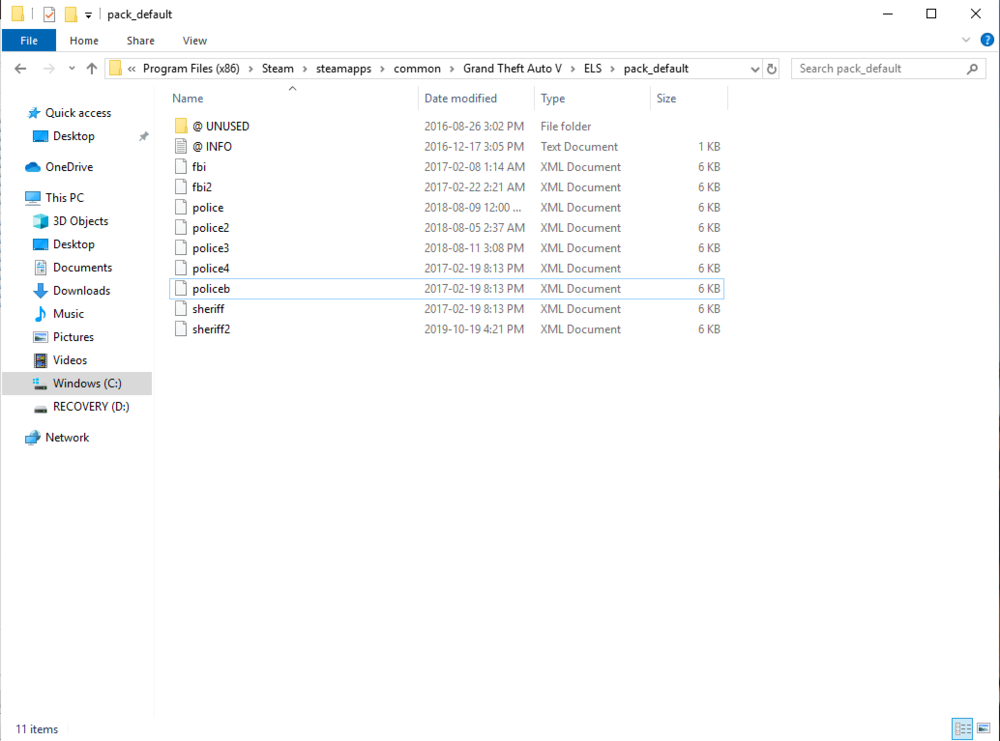Open Music in navigation pane

(x=68, y=314)
